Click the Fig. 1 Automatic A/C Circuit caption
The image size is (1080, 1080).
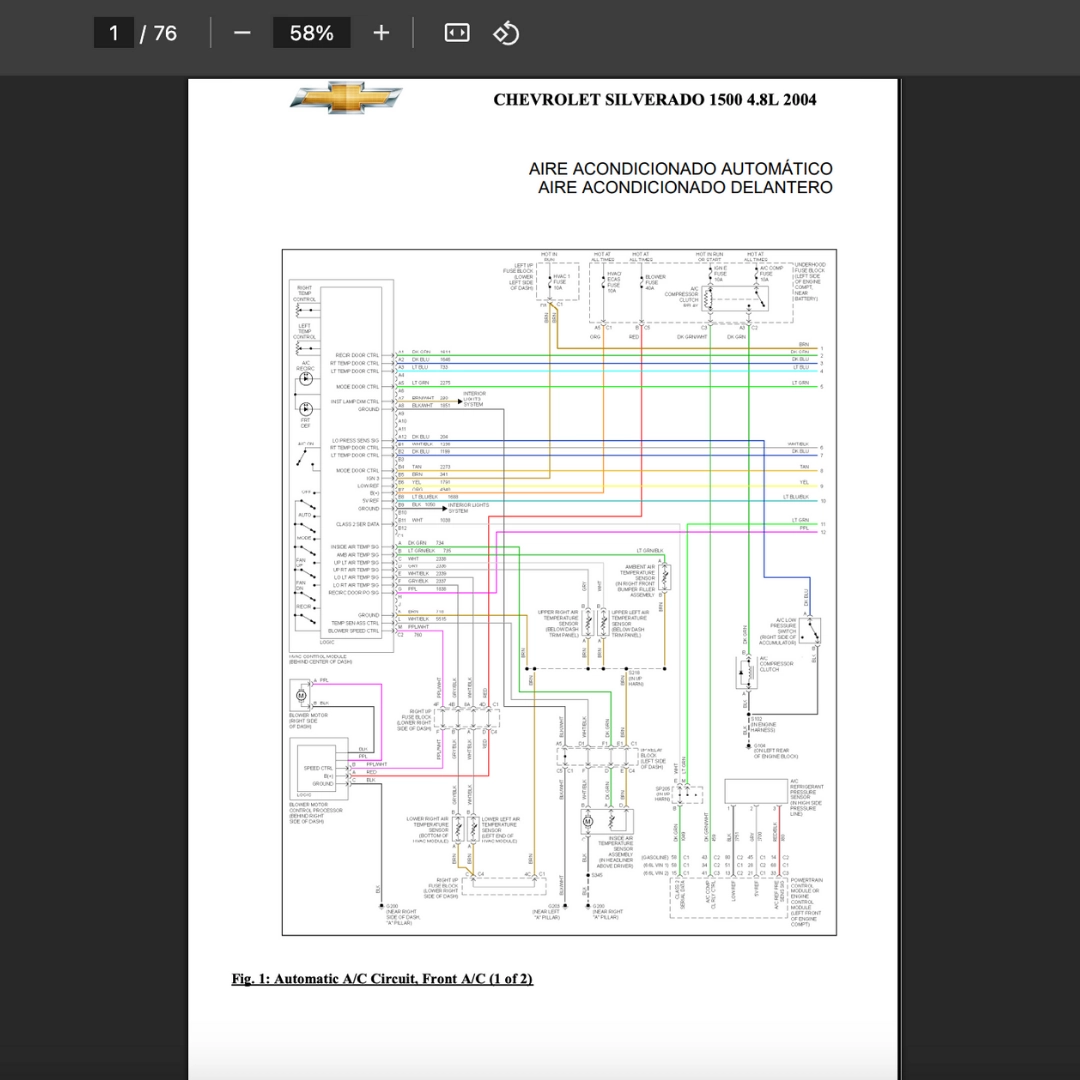[382, 979]
